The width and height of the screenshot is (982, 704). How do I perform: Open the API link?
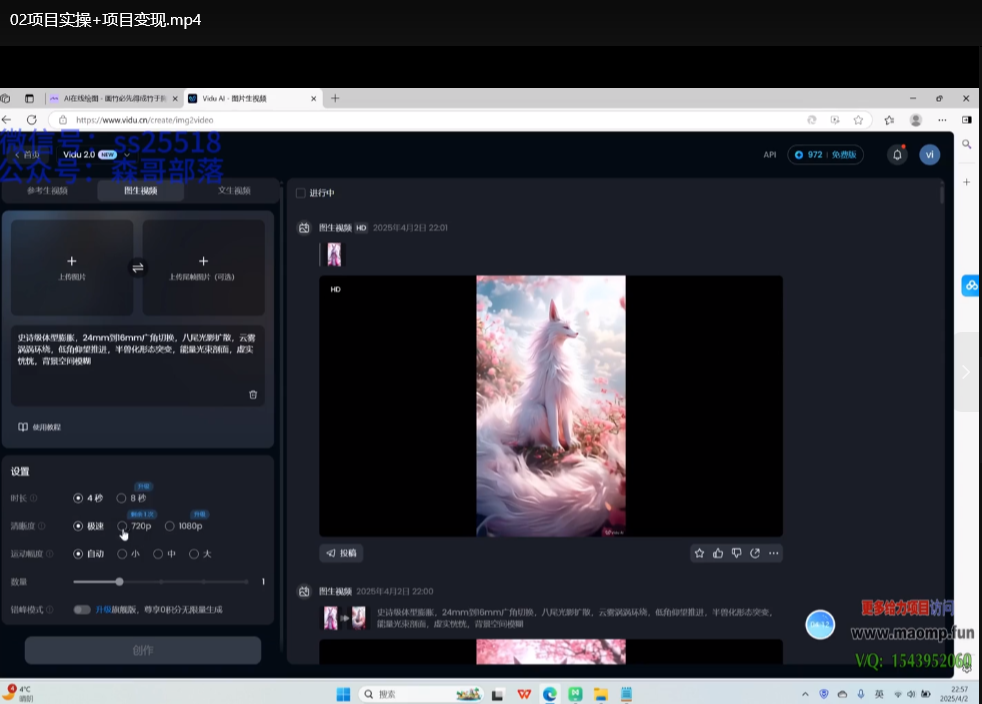point(770,155)
